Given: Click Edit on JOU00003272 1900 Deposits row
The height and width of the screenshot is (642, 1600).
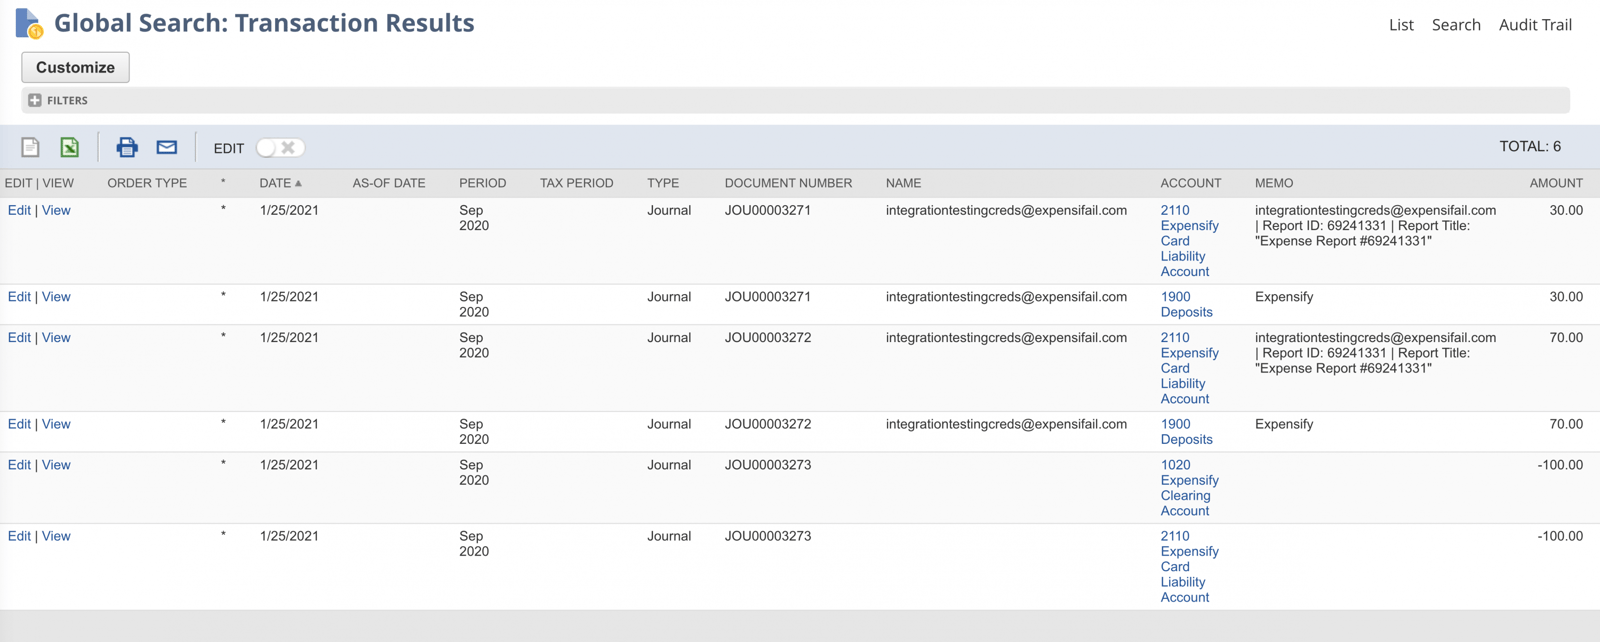Looking at the screenshot, I should 19,424.
